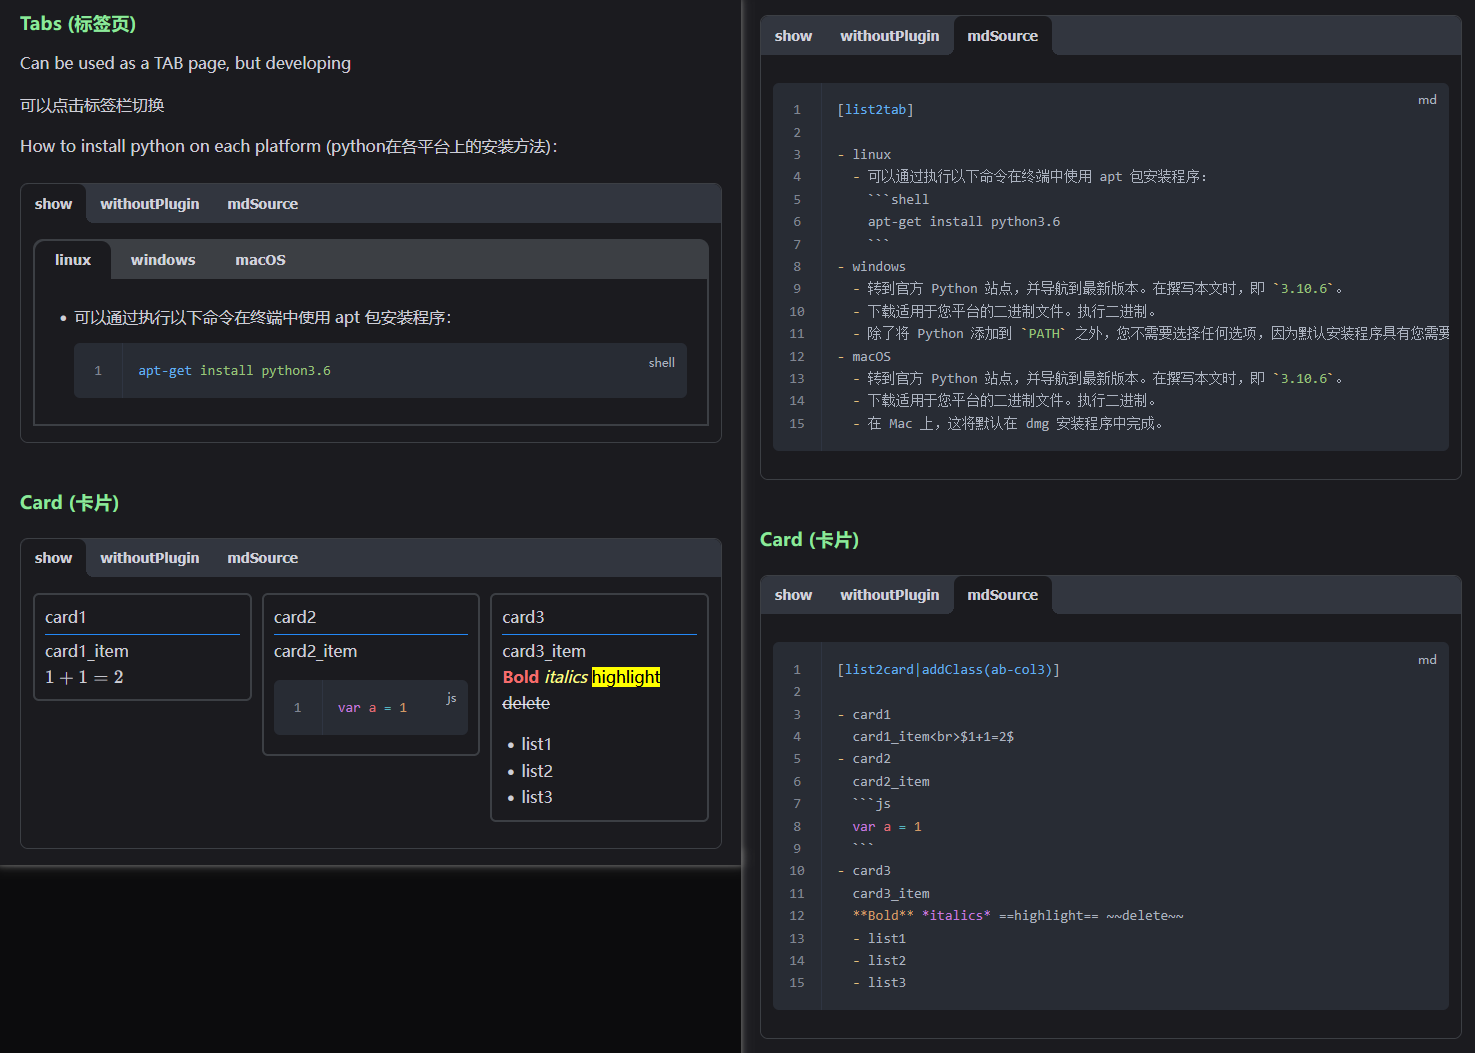
Task: Select show tab above the linux/windows/macOS tabs
Action: [x=53, y=204]
